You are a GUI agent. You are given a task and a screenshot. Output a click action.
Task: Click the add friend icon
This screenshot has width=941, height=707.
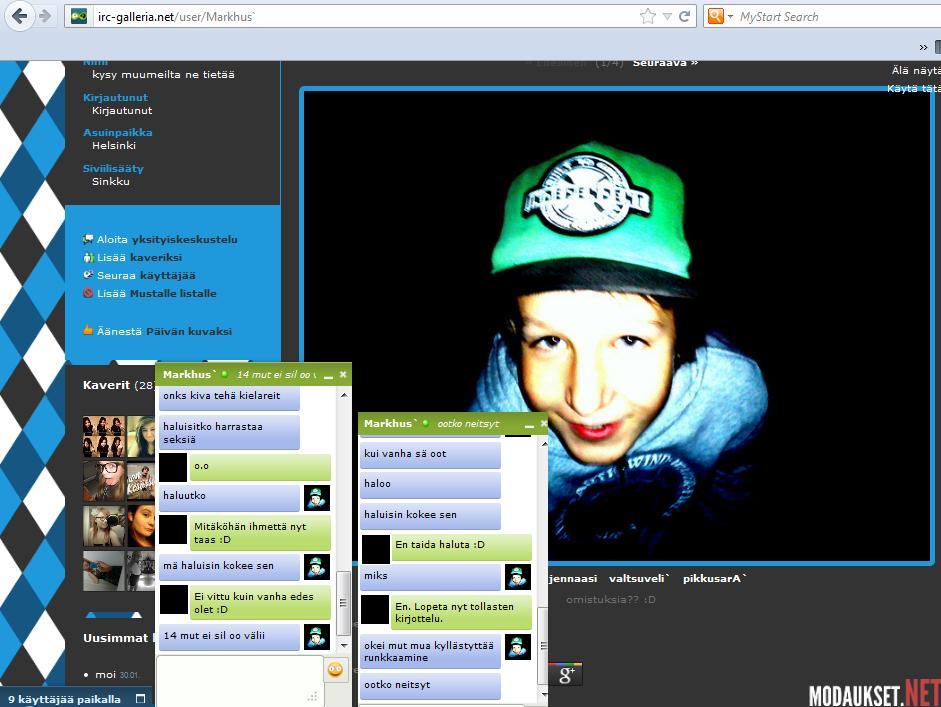pos(88,257)
